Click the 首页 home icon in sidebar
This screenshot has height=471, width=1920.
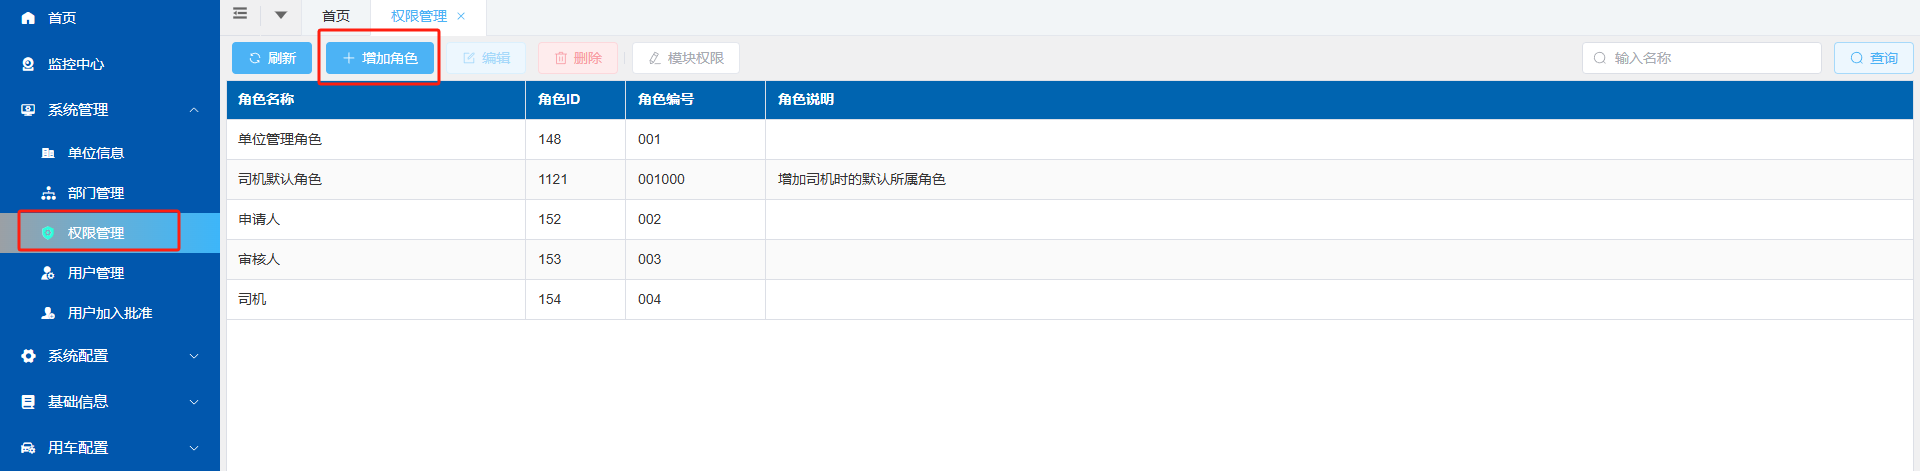pyautogui.click(x=28, y=18)
